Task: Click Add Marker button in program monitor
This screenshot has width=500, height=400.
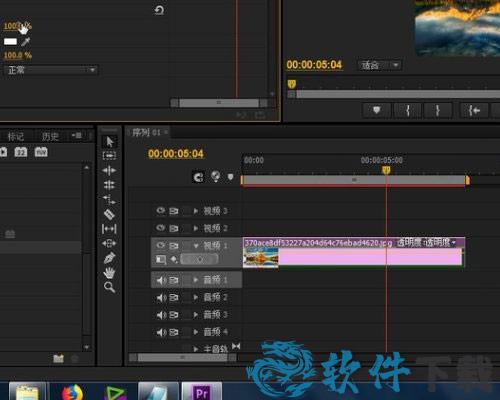Action: (x=376, y=110)
